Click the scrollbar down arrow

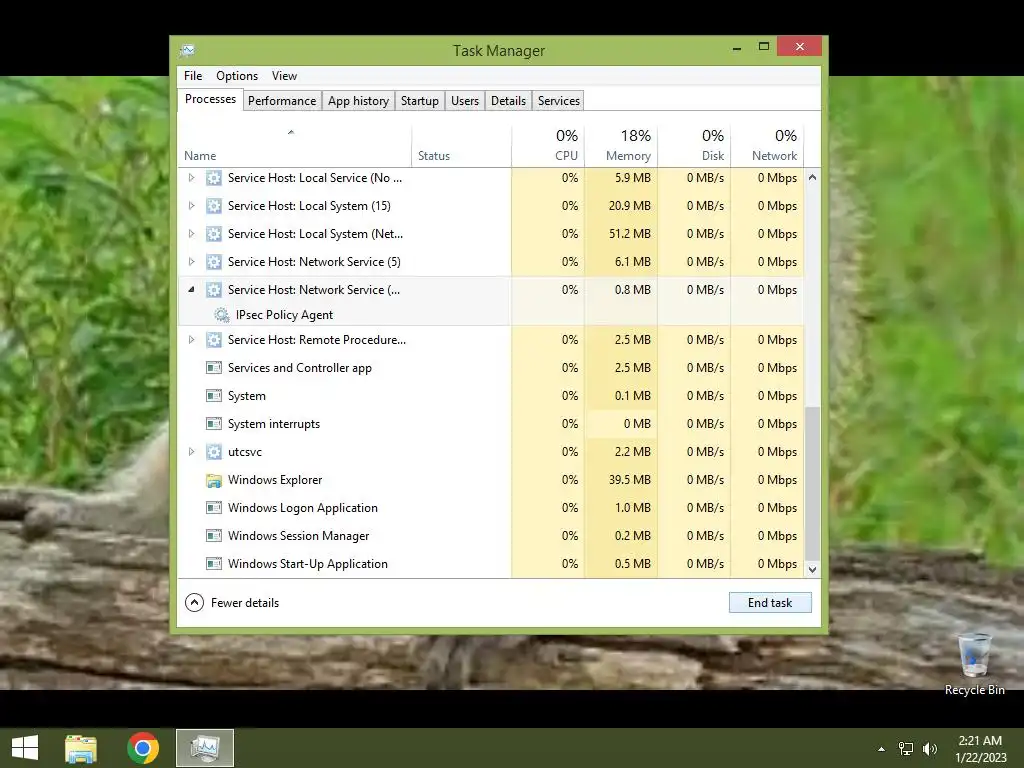[812, 569]
